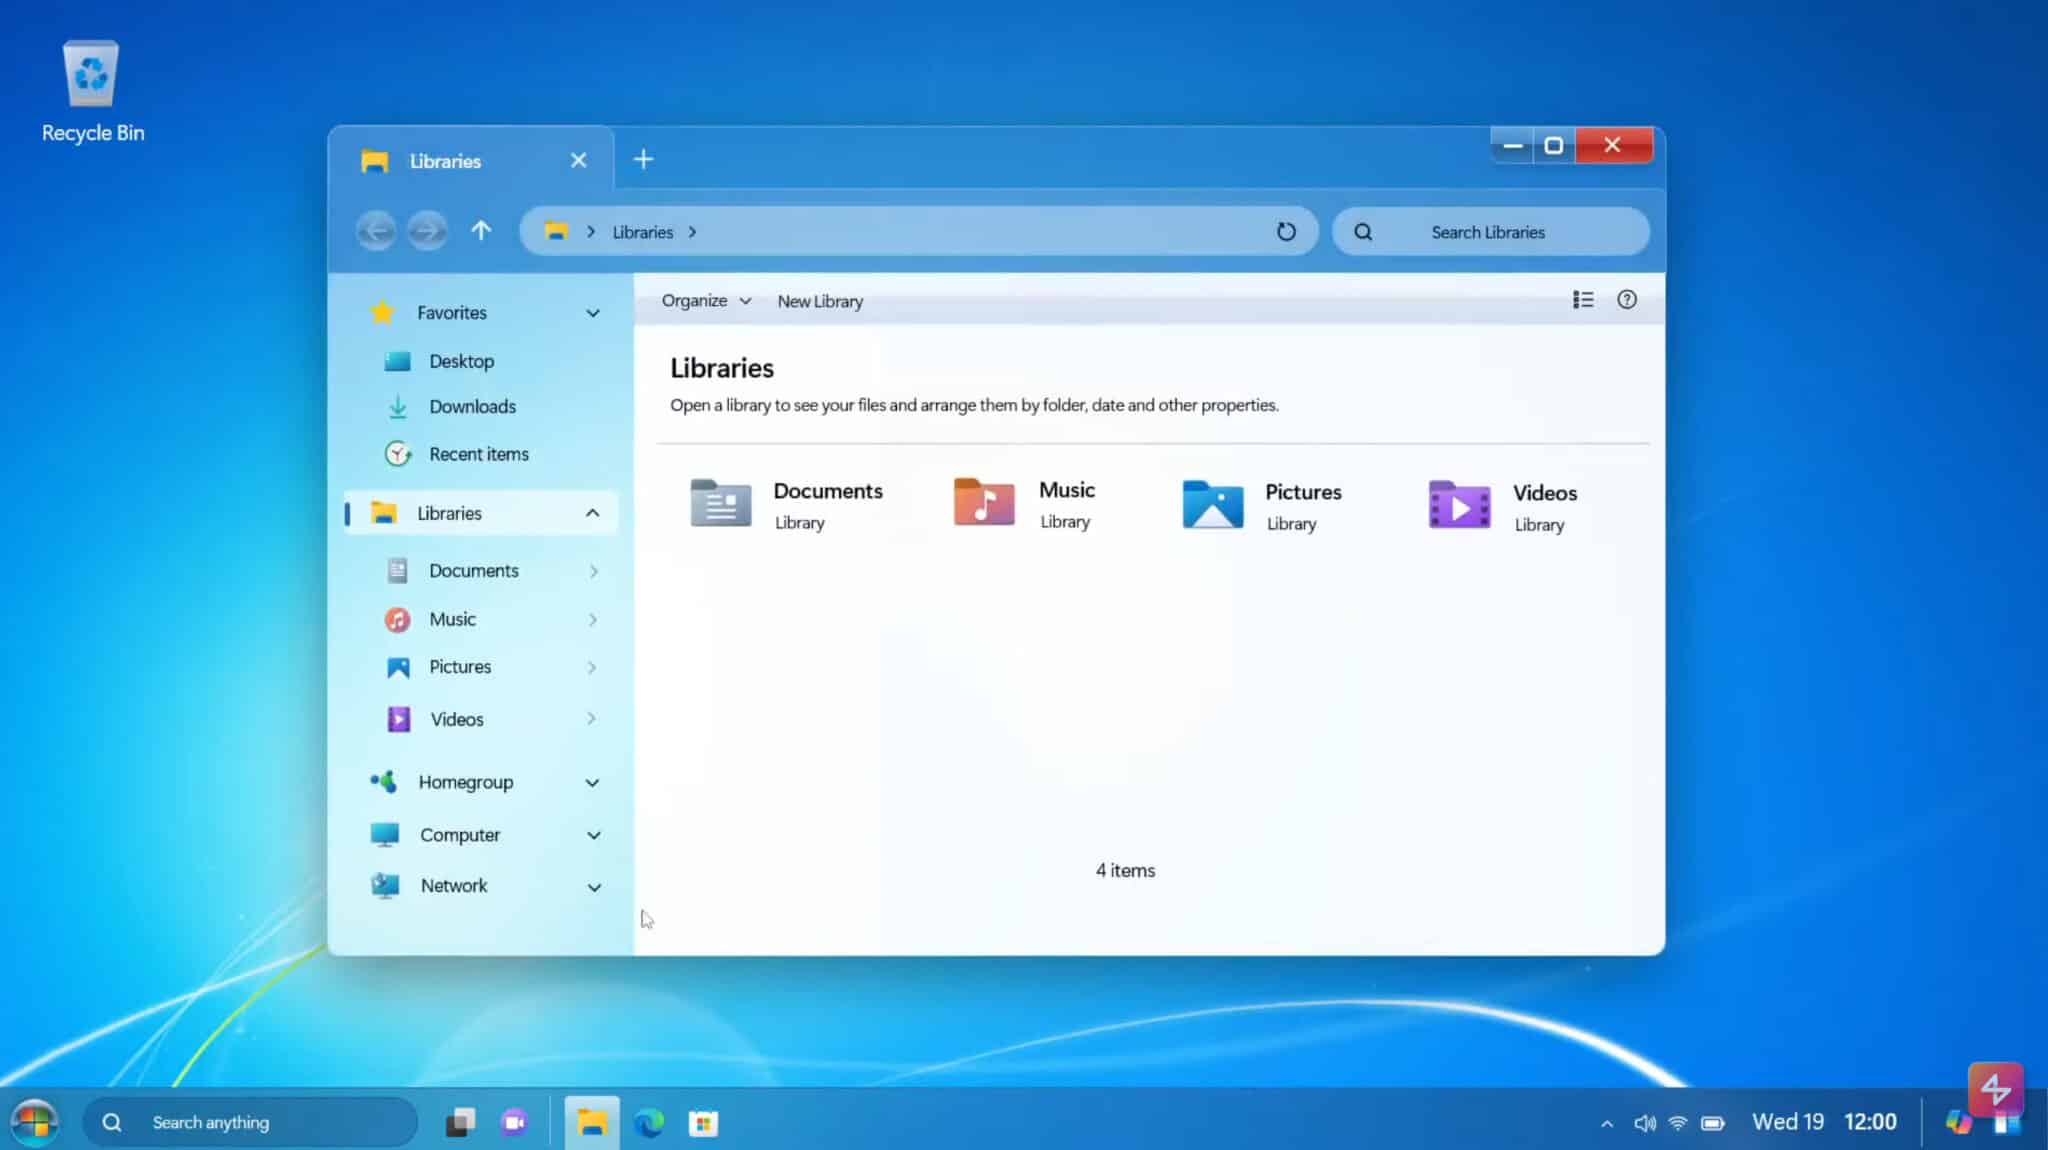Click the refresh icon in the address bar
The width and height of the screenshot is (2048, 1150).
tap(1286, 231)
